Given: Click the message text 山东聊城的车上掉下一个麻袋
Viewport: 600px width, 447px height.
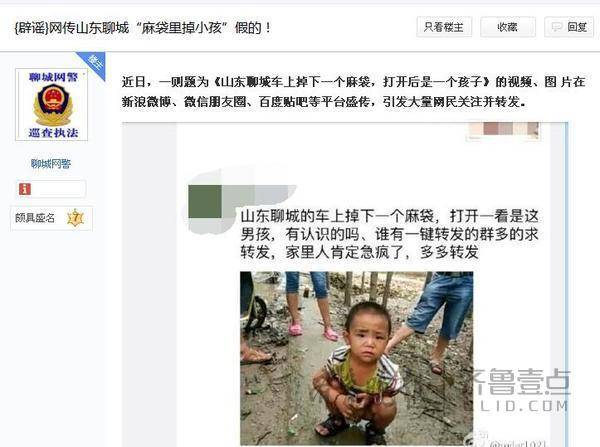Looking at the screenshot, I should (x=337, y=216).
